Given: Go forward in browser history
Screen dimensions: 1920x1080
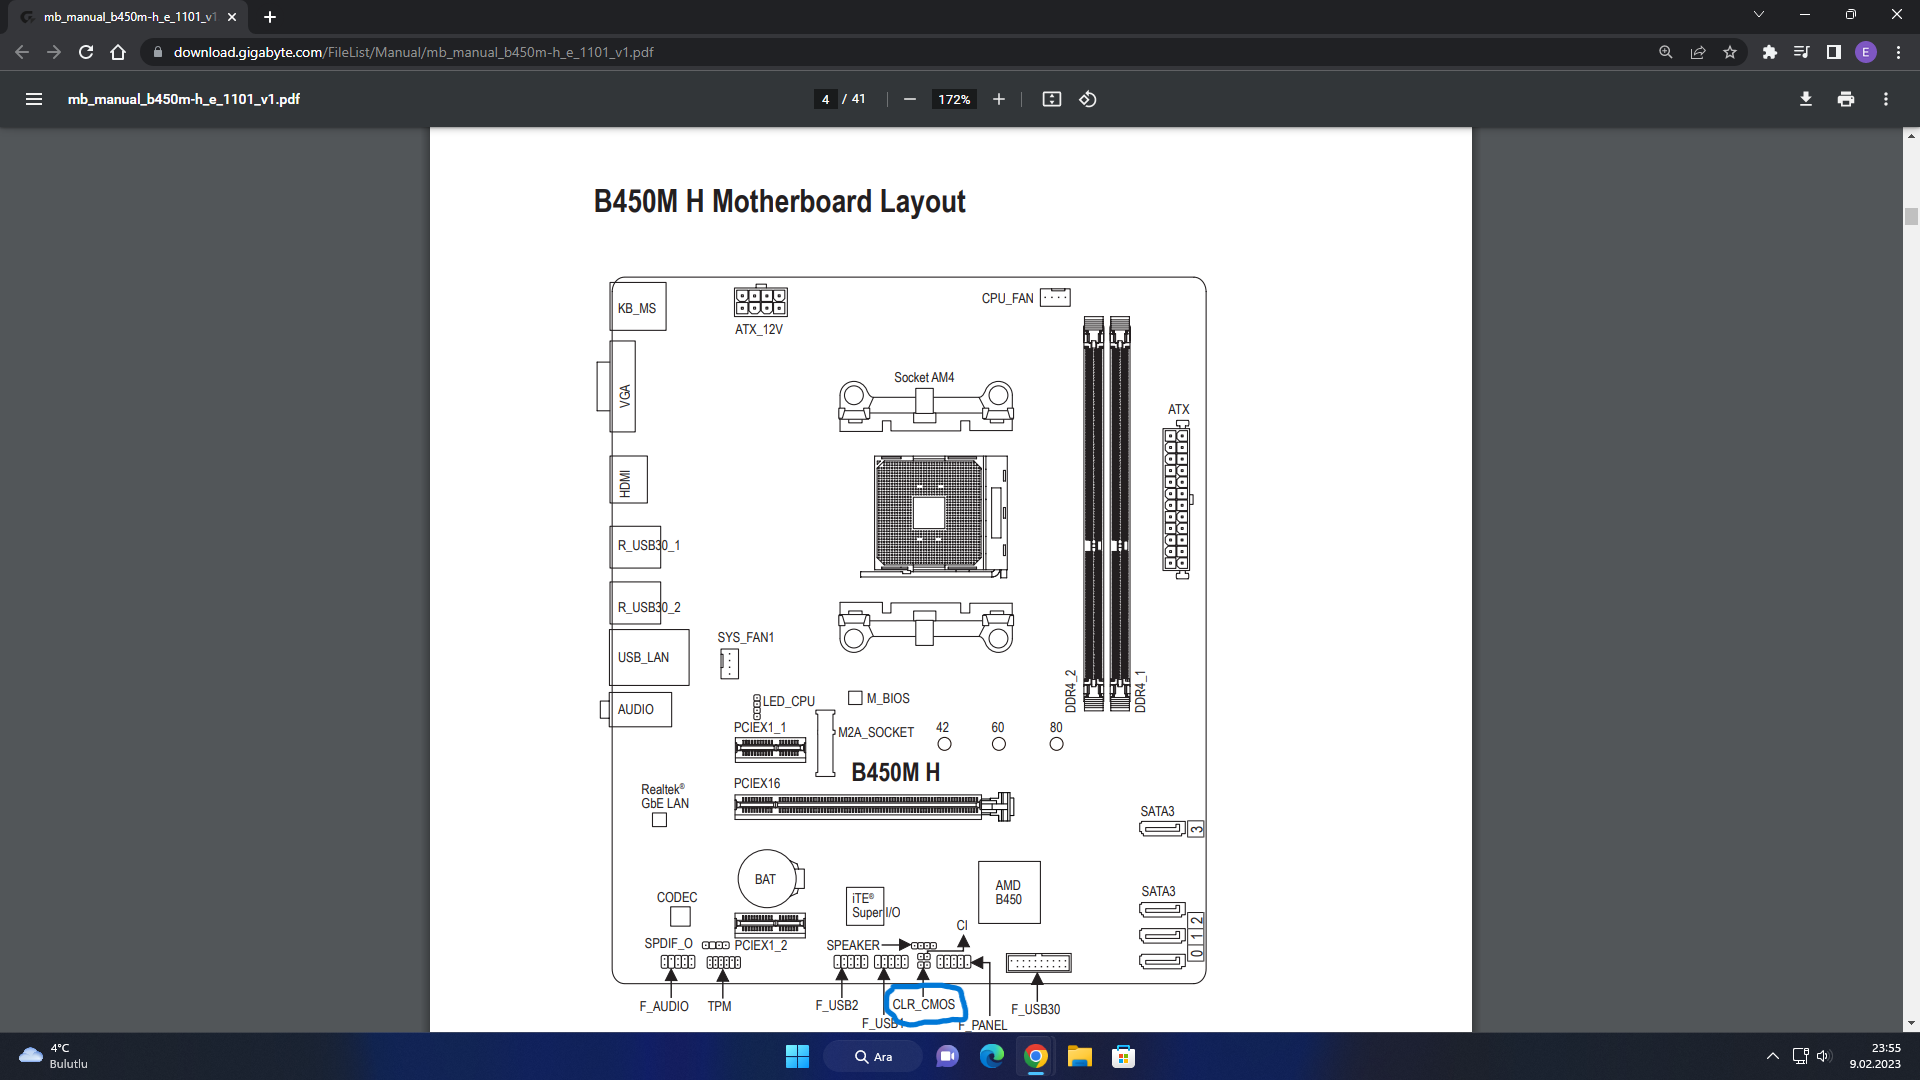Looking at the screenshot, I should [54, 52].
